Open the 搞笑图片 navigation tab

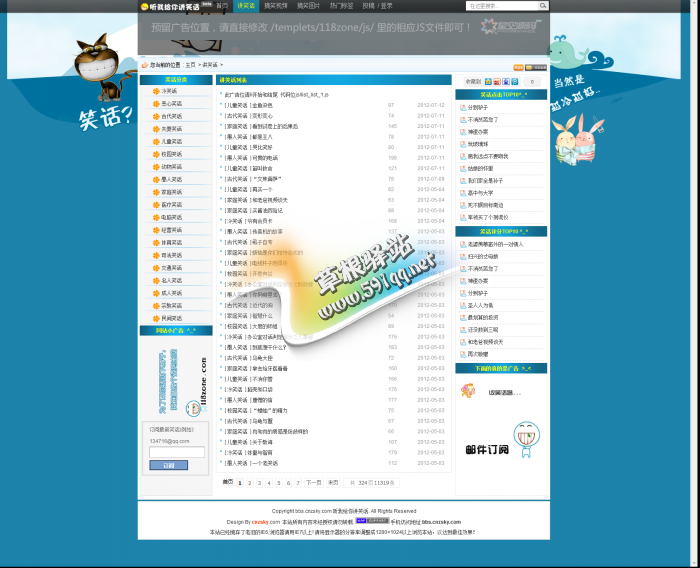pos(308,6)
